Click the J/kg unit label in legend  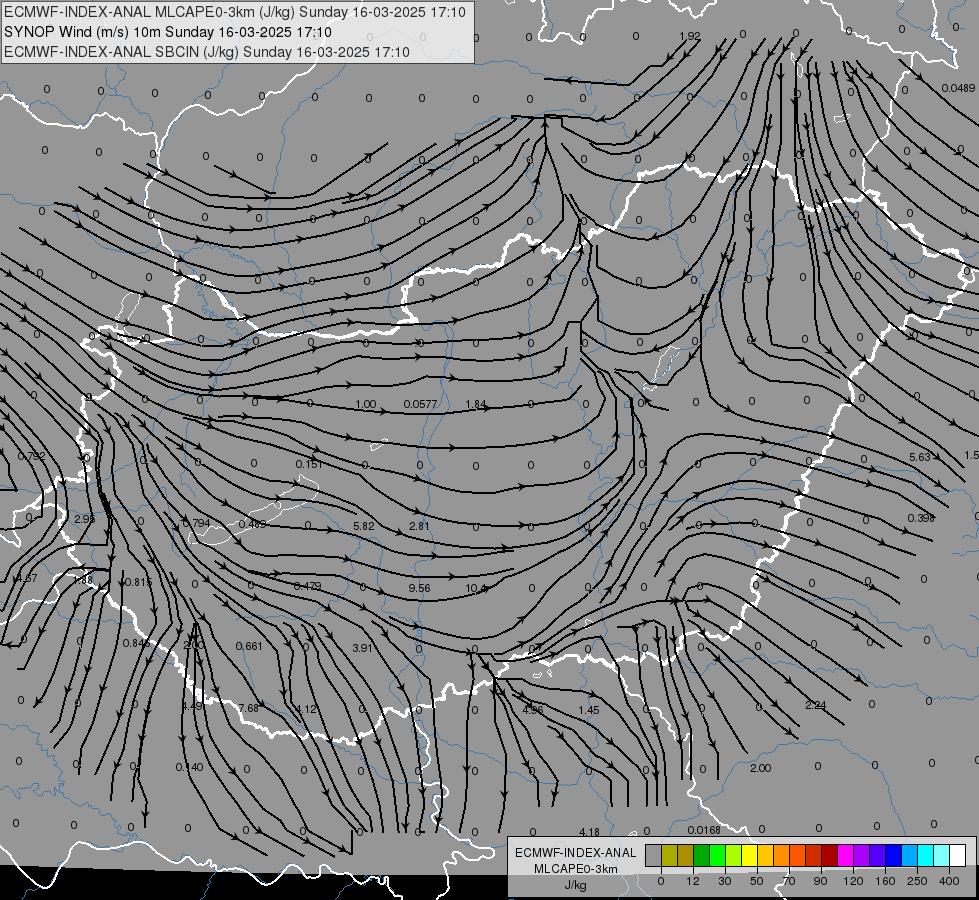click(x=575, y=885)
